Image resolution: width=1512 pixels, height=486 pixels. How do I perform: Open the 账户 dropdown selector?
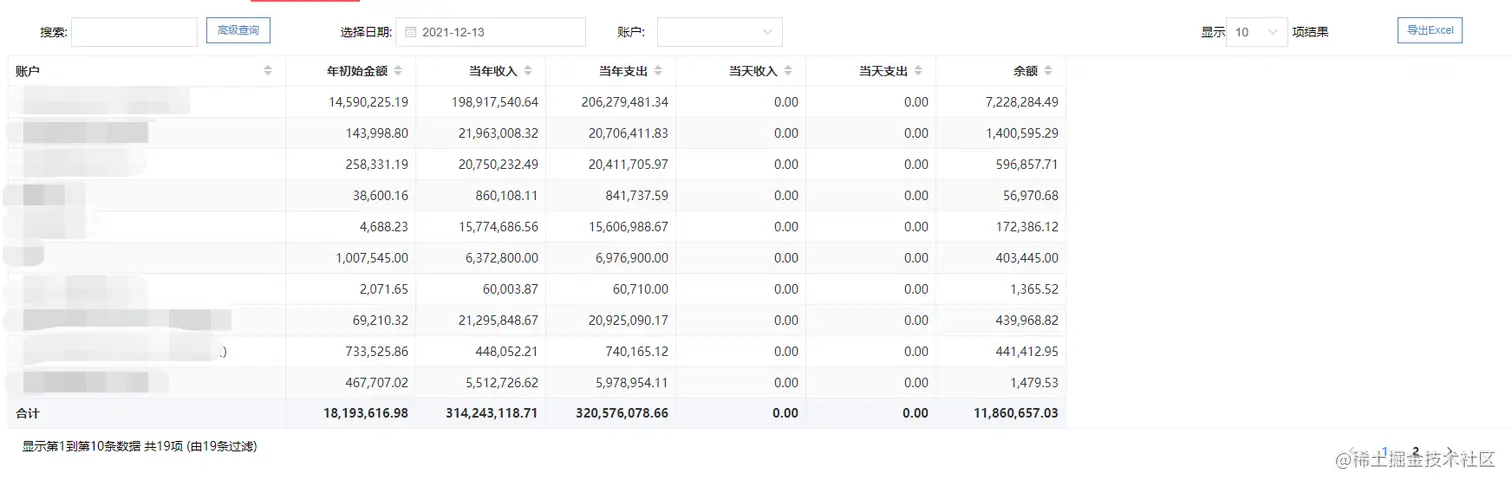(719, 32)
